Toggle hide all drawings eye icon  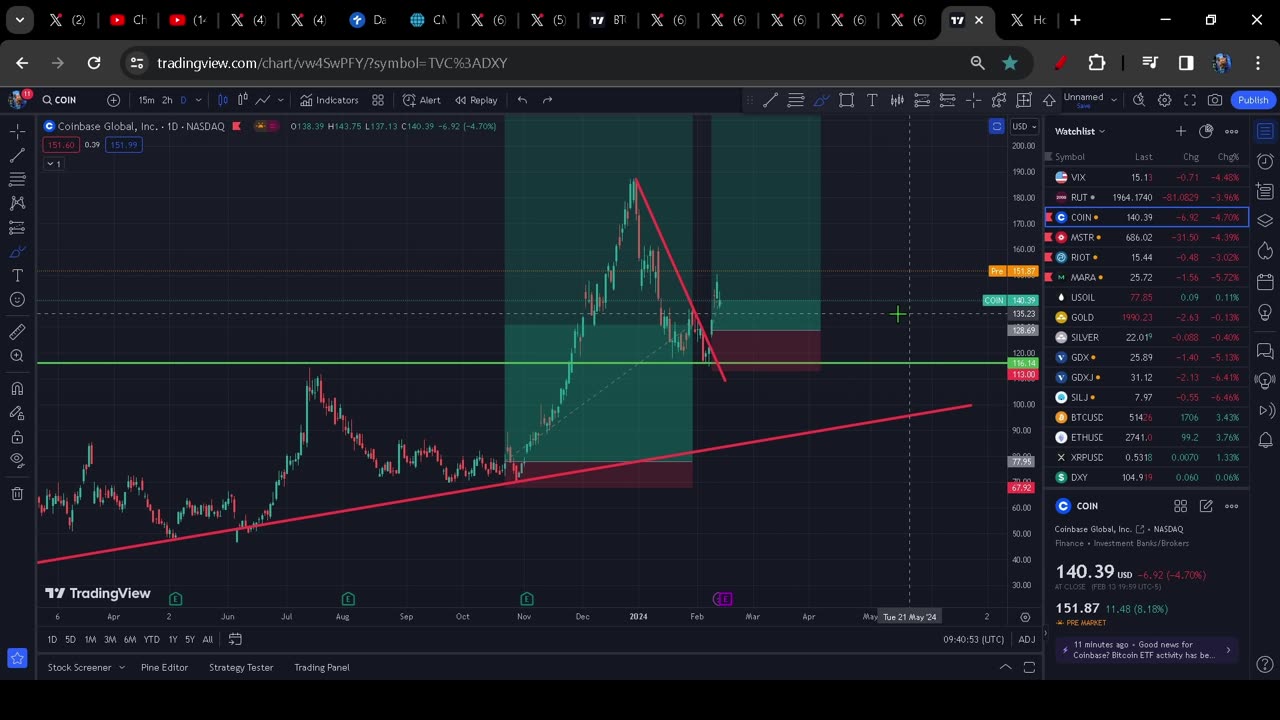pos(17,460)
